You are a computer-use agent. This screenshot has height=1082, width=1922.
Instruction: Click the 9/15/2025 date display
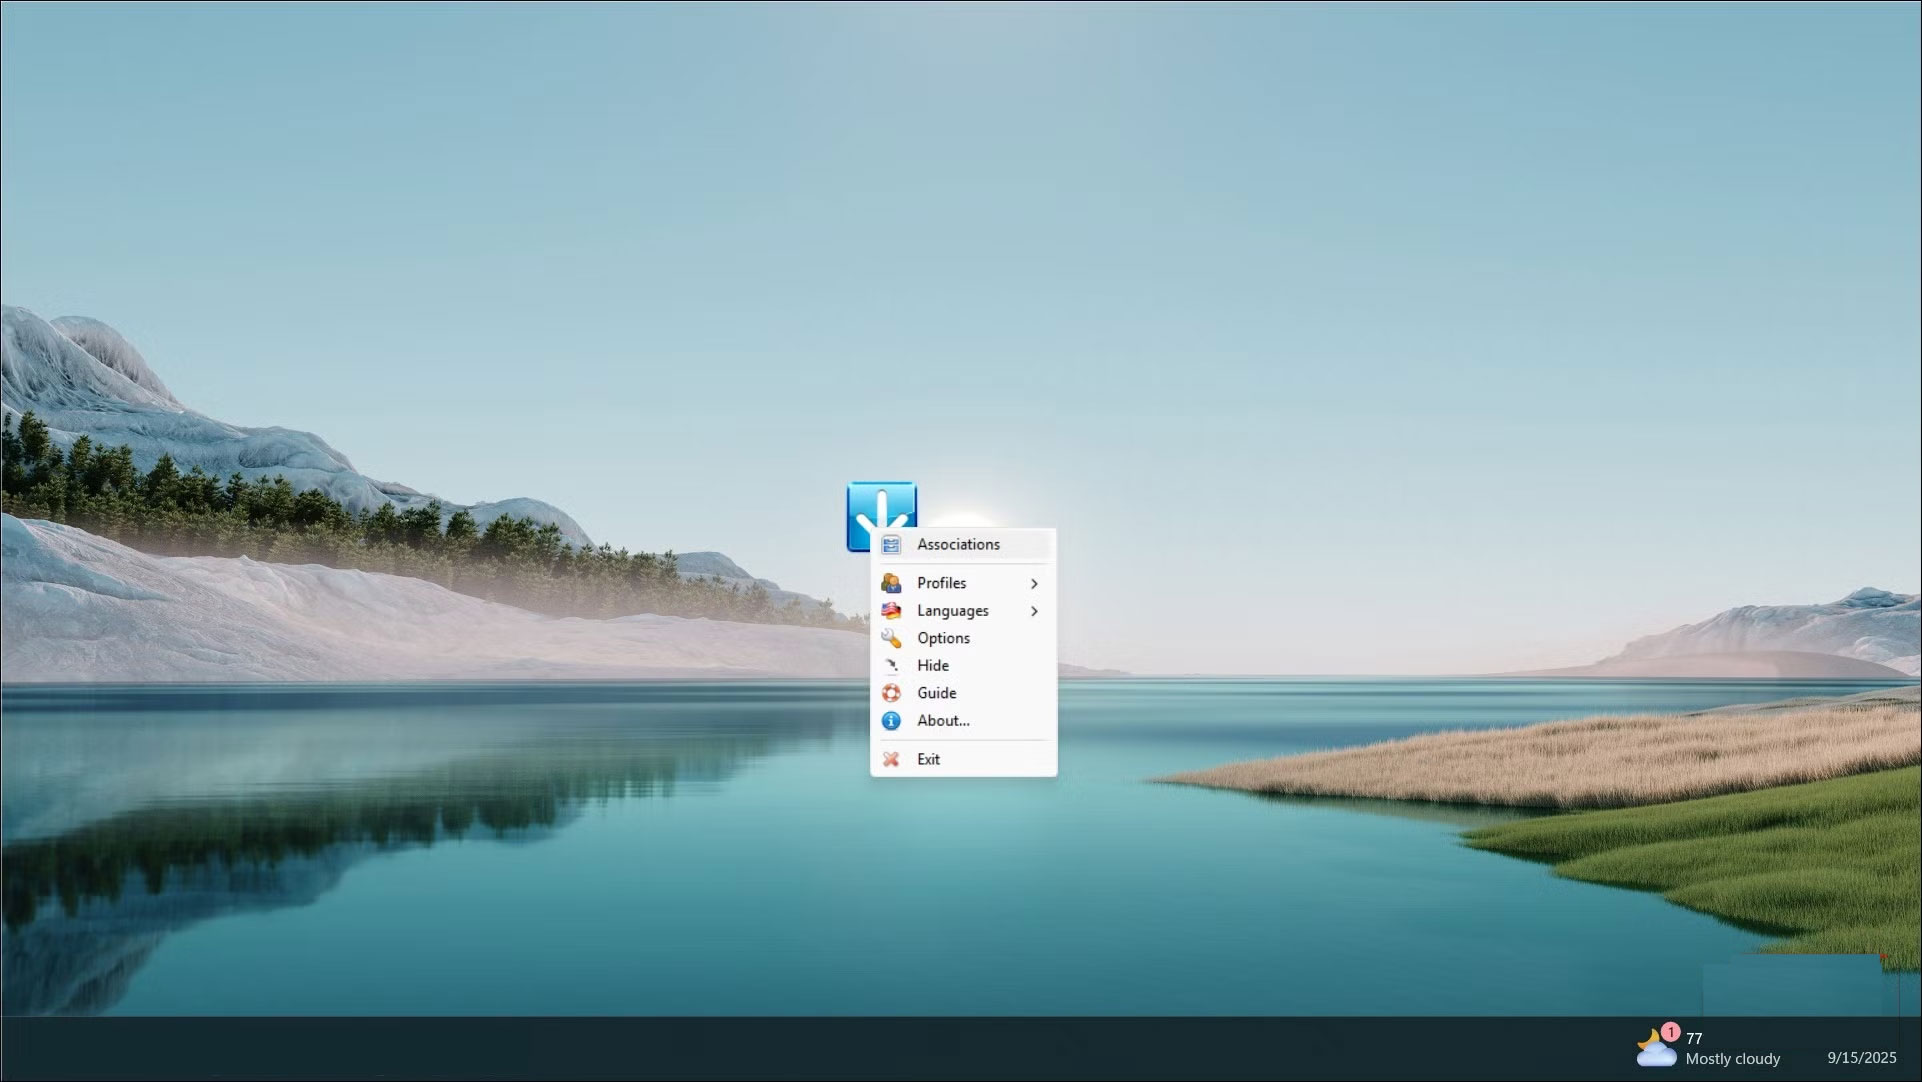point(1862,1057)
